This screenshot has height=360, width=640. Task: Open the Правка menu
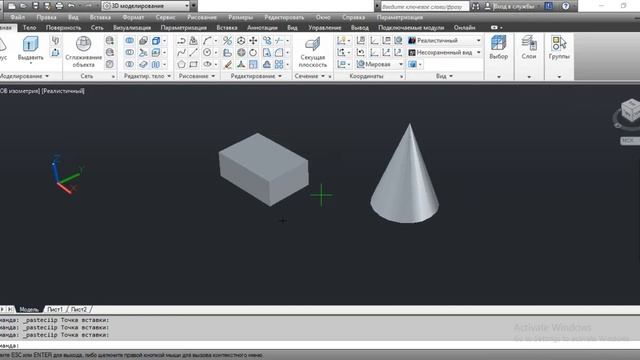(46, 17)
